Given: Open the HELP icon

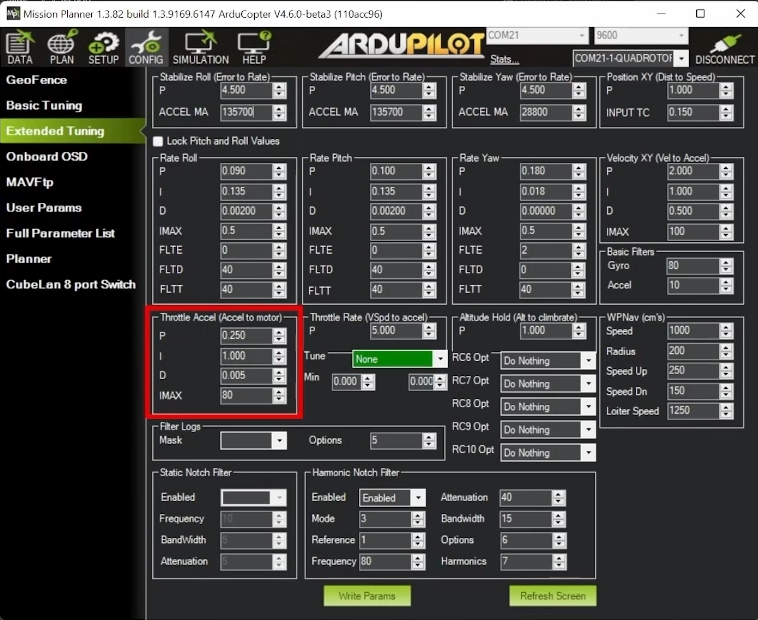Looking at the screenshot, I should pyautogui.click(x=254, y=47).
